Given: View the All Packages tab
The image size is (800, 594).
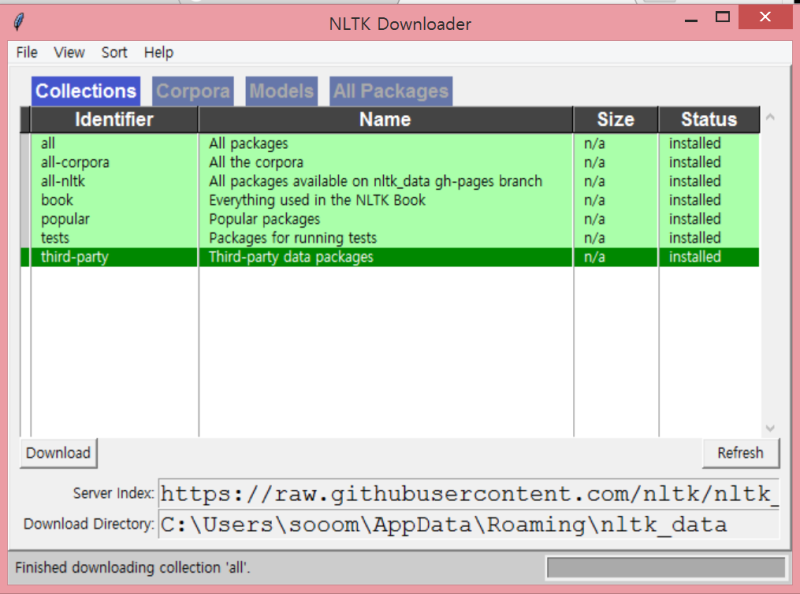Looking at the screenshot, I should click(390, 91).
